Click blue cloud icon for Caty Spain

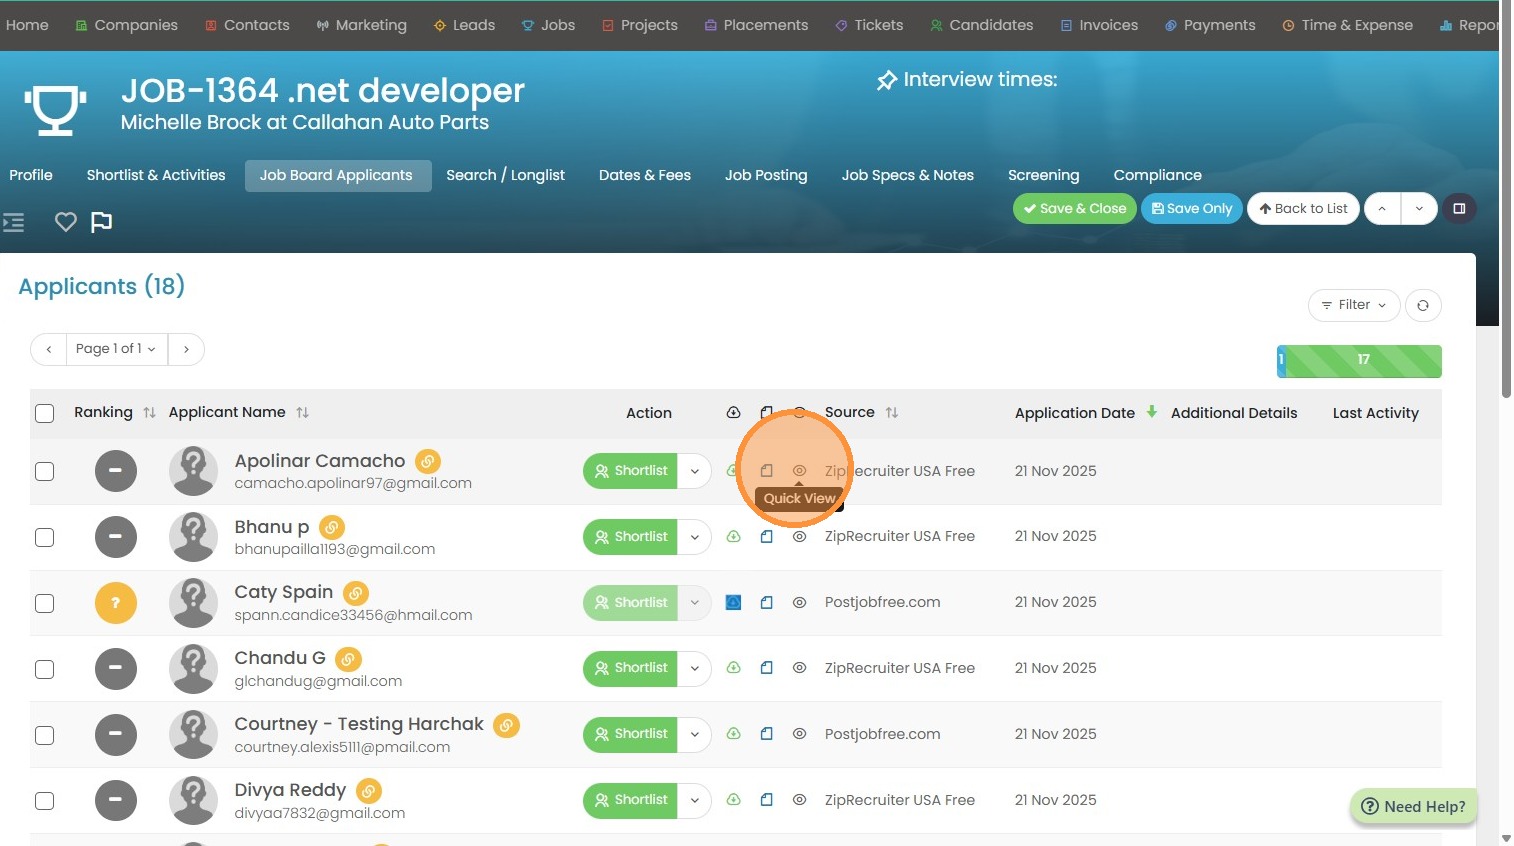(x=733, y=602)
